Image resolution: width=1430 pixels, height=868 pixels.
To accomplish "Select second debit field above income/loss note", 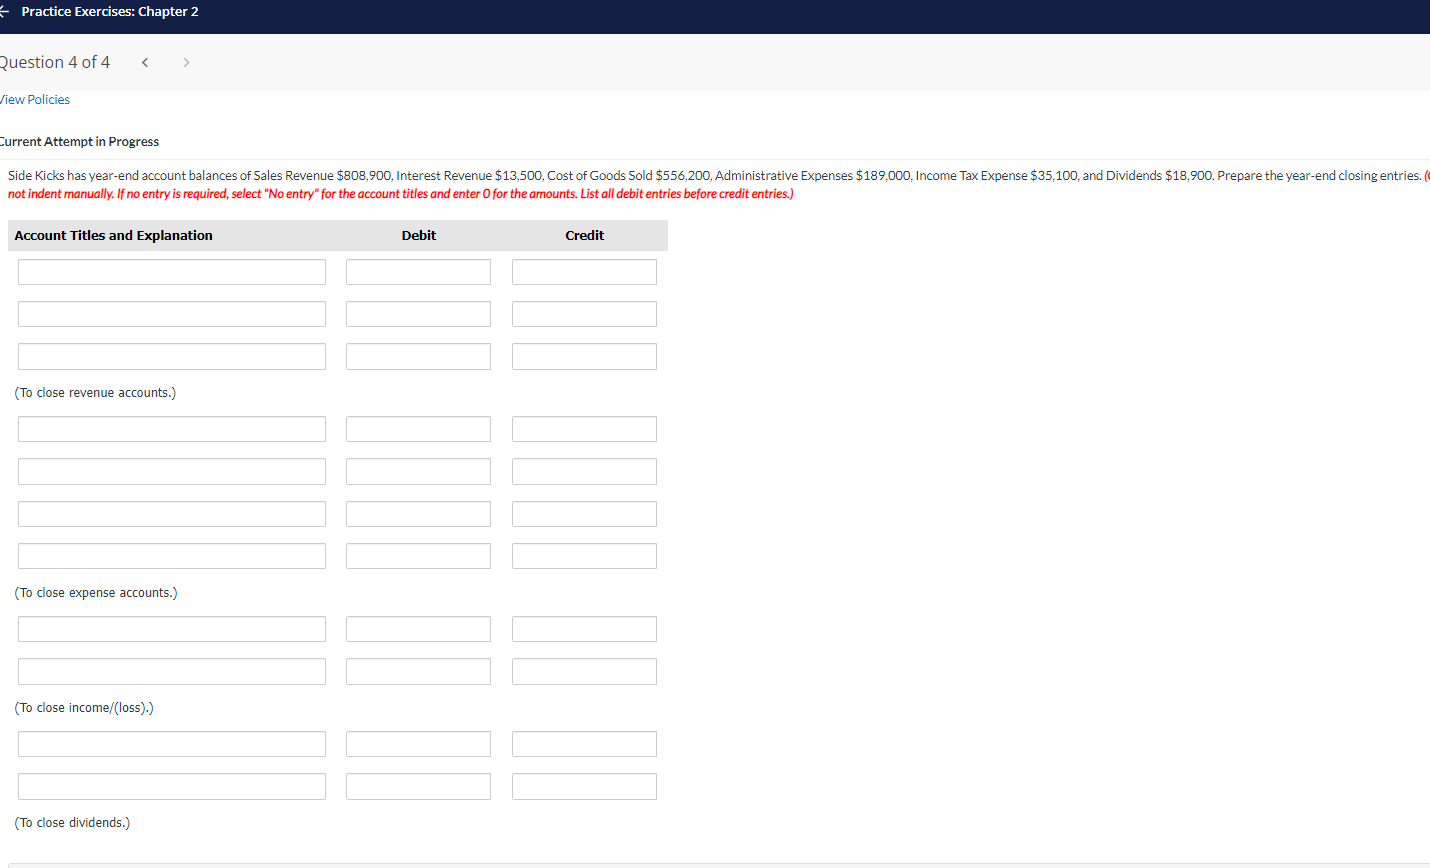I will tap(418, 671).
